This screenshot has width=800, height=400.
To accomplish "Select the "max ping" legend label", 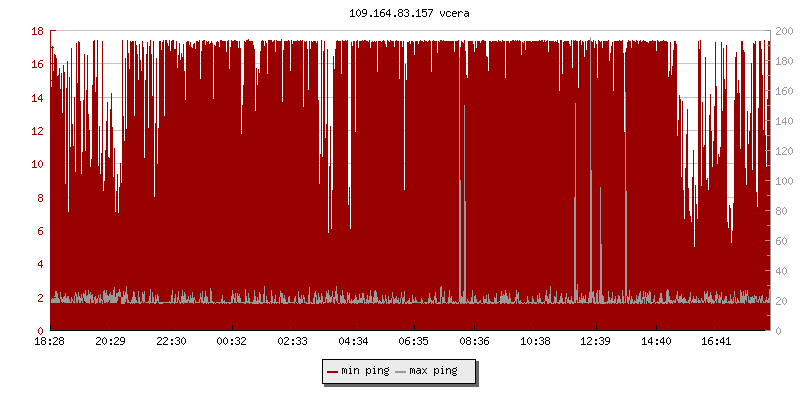I will coord(433,372).
